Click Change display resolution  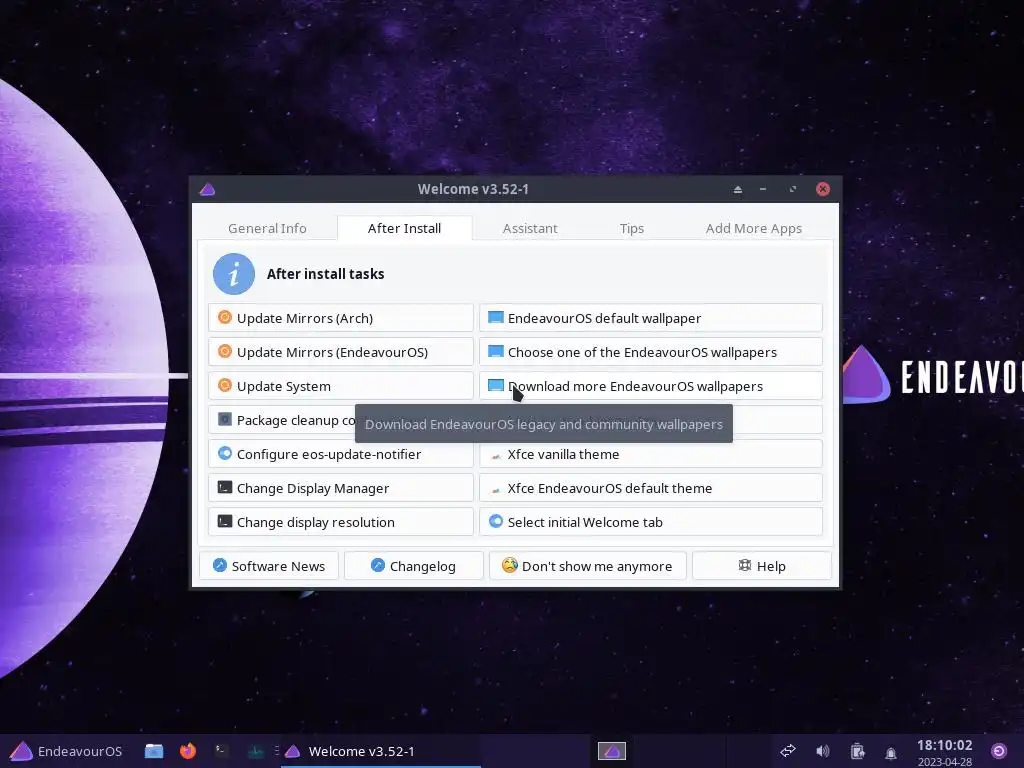point(341,522)
